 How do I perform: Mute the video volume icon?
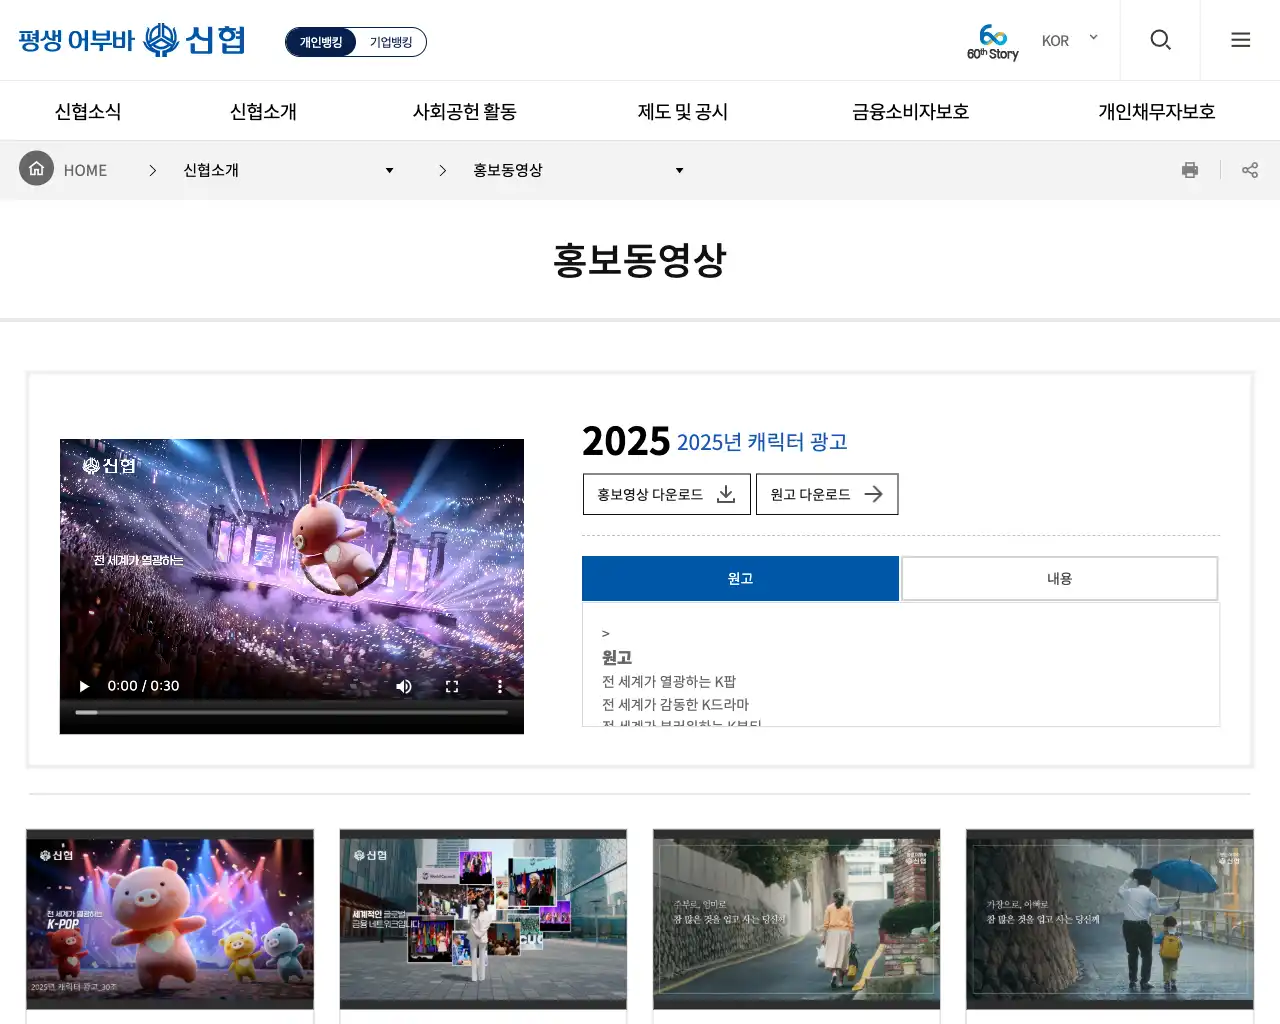tap(404, 686)
